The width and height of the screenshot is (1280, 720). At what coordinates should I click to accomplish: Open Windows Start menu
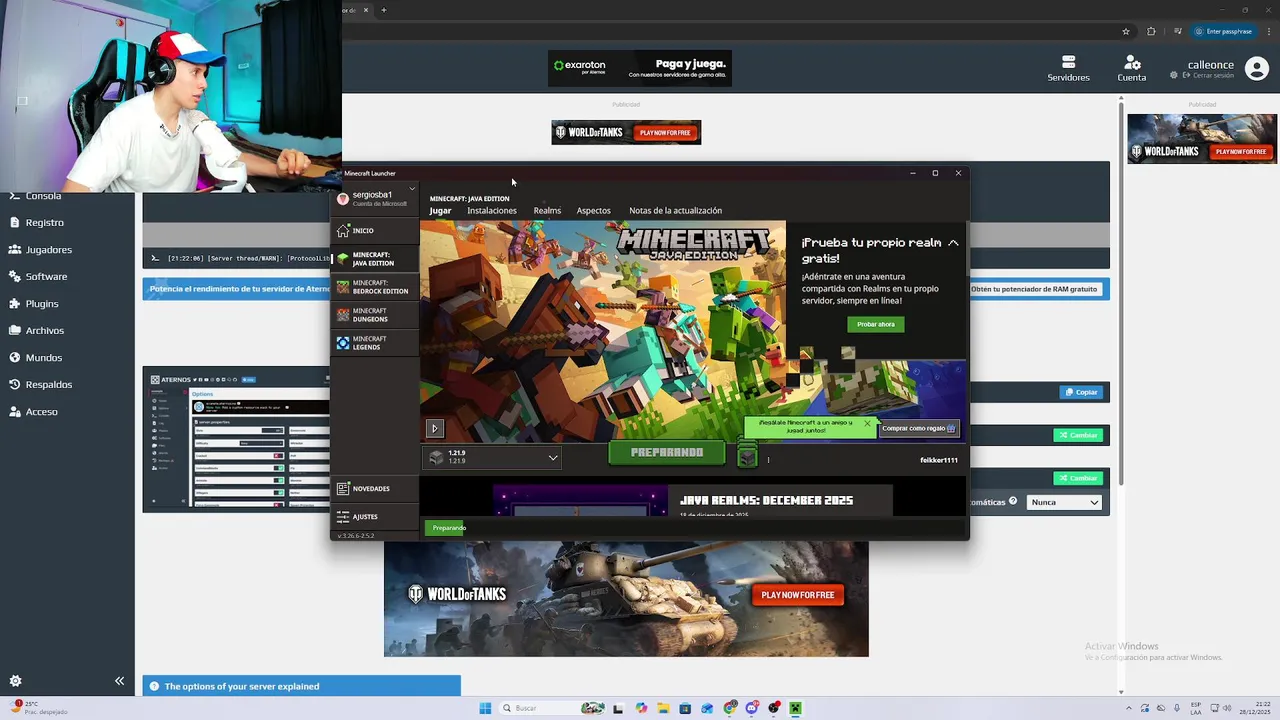point(485,708)
